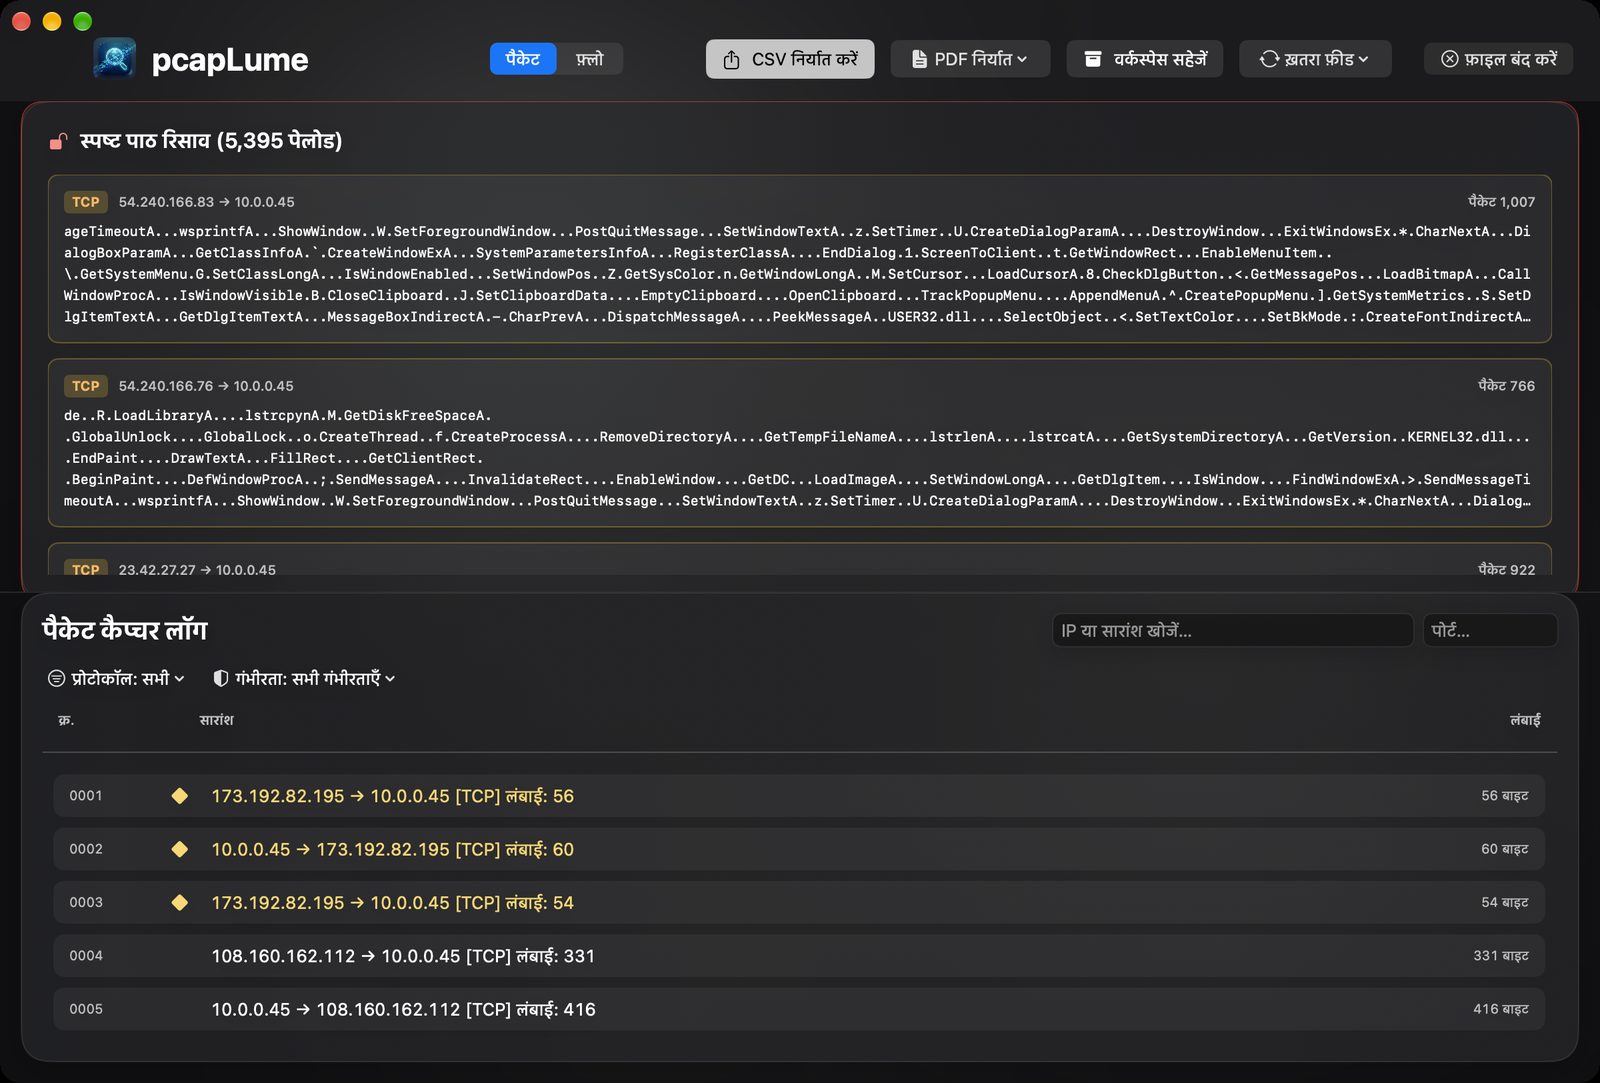Click the filter-lines icon beside प्रोटोकॉल
The width and height of the screenshot is (1600, 1083).
pos(57,678)
